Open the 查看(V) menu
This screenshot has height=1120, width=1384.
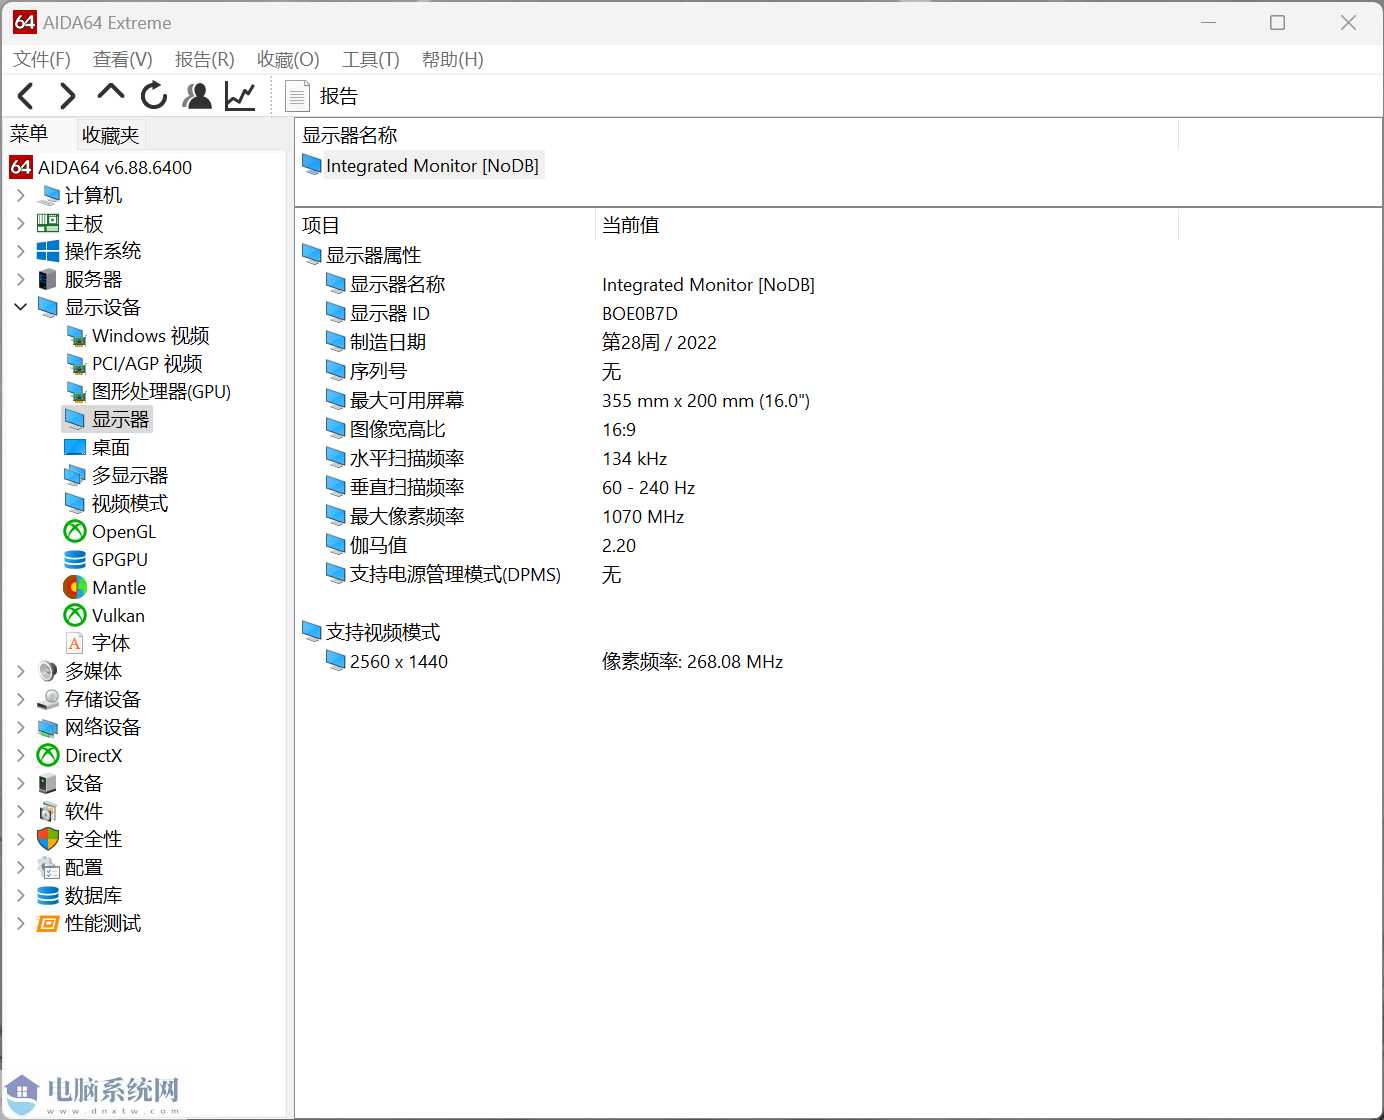point(122,60)
